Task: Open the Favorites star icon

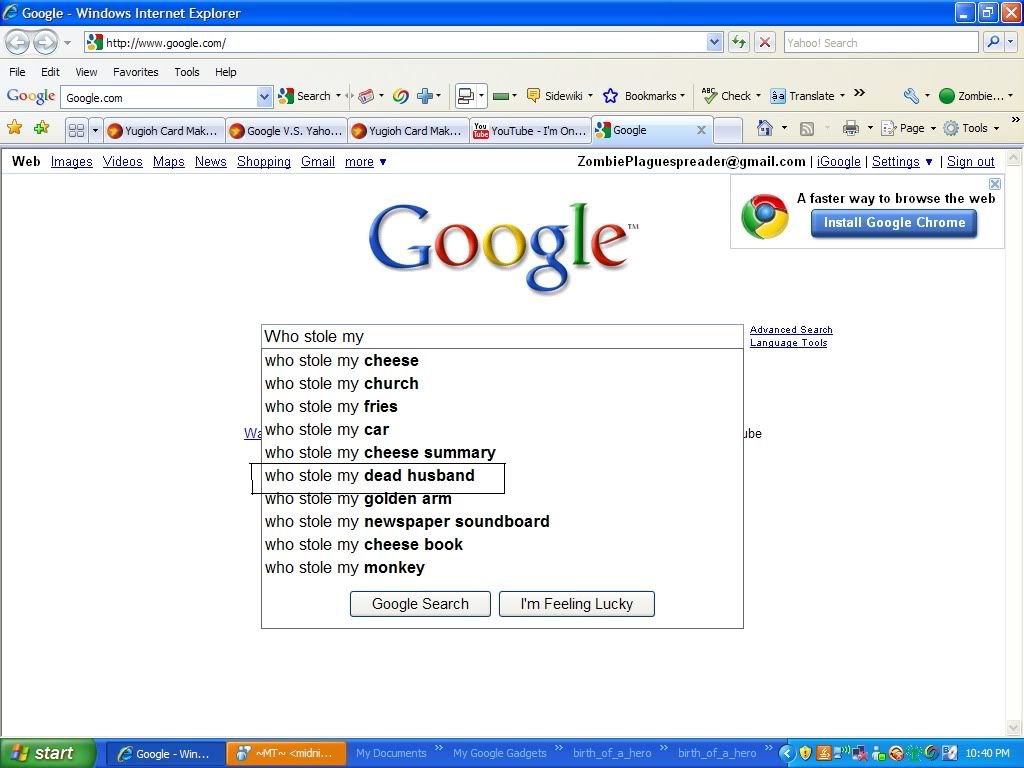Action: click(x=14, y=128)
